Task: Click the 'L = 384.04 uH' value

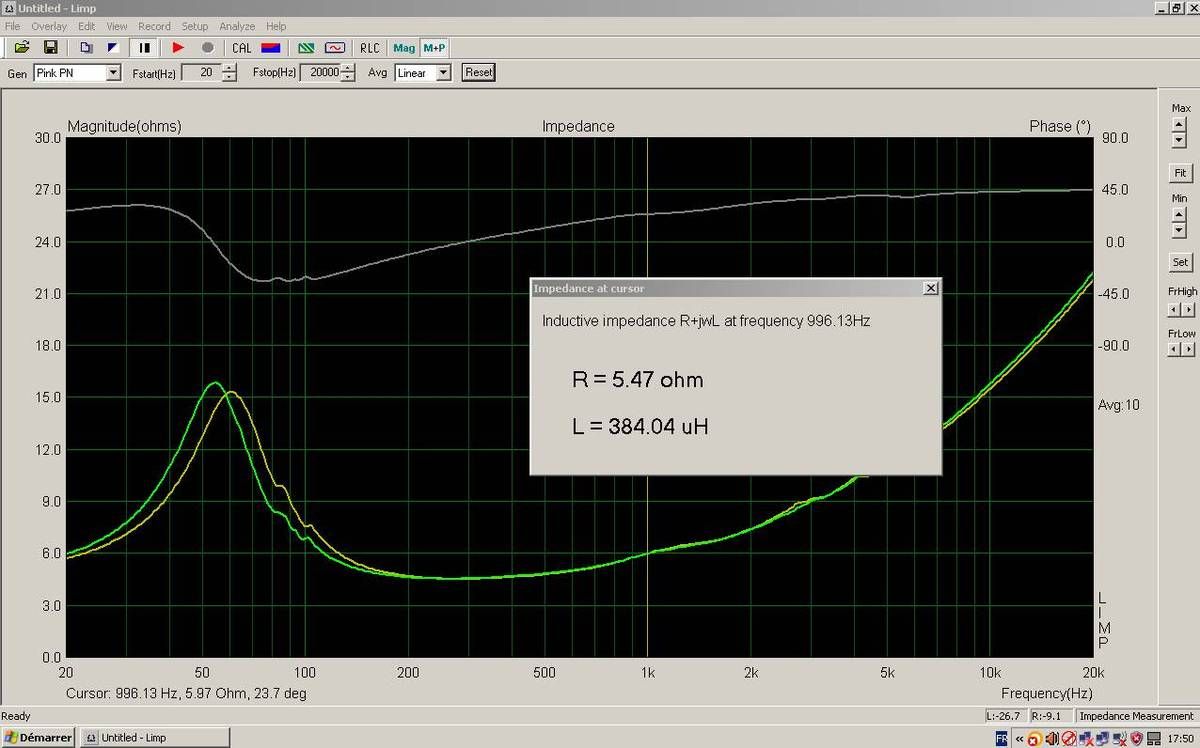Action: (x=641, y=426)
